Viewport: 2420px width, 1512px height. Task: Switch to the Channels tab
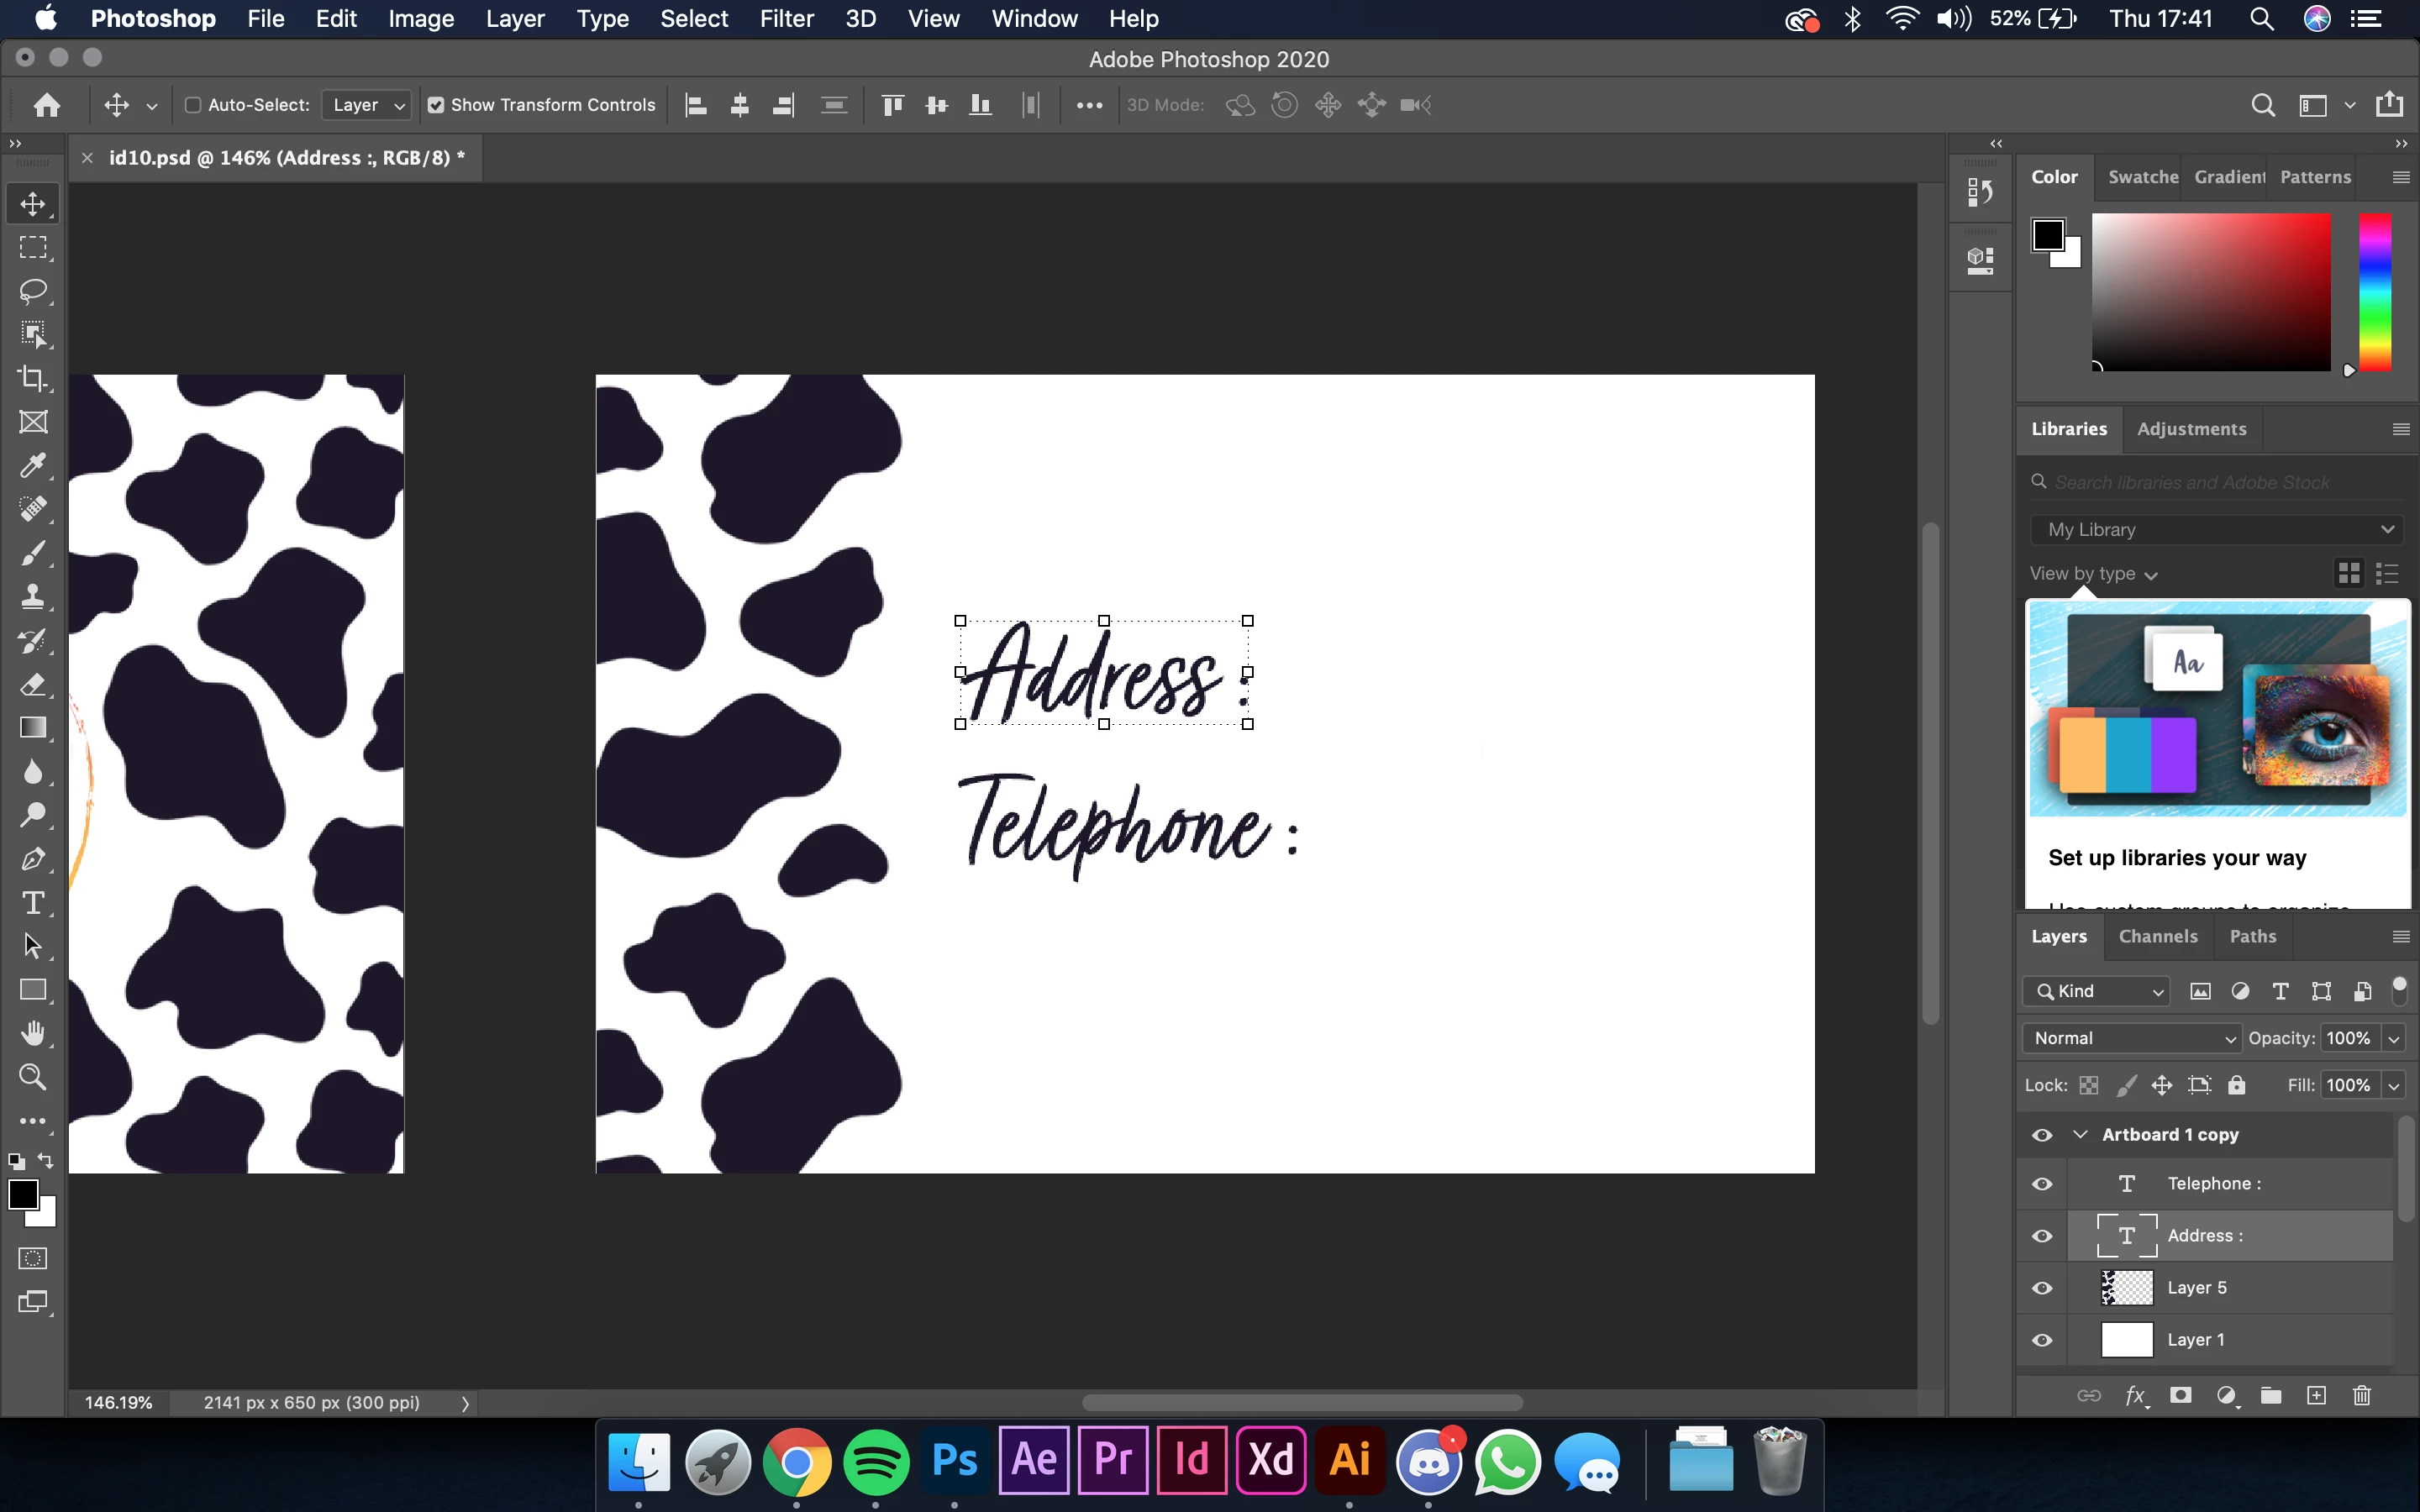(2158, 936)
